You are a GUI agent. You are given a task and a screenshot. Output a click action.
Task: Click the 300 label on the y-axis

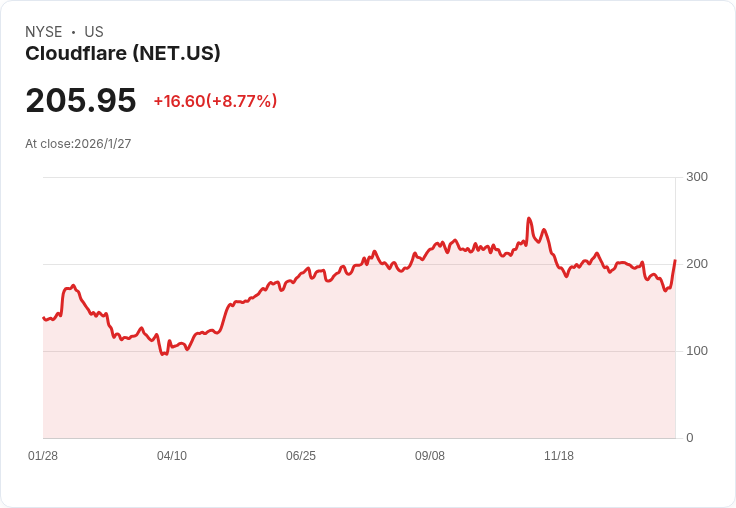697,177
